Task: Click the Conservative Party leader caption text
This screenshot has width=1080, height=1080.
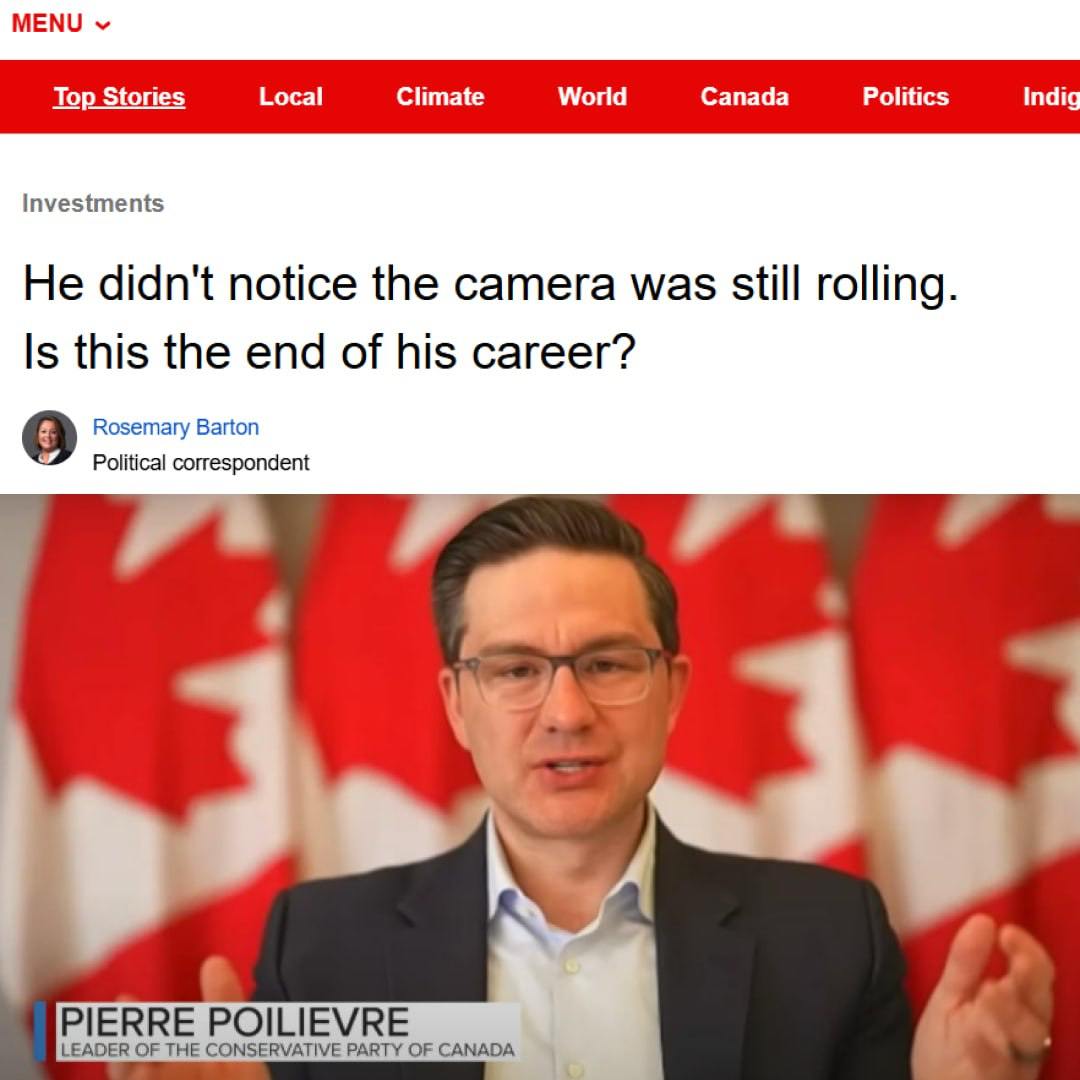Action: coord(287,1050)
